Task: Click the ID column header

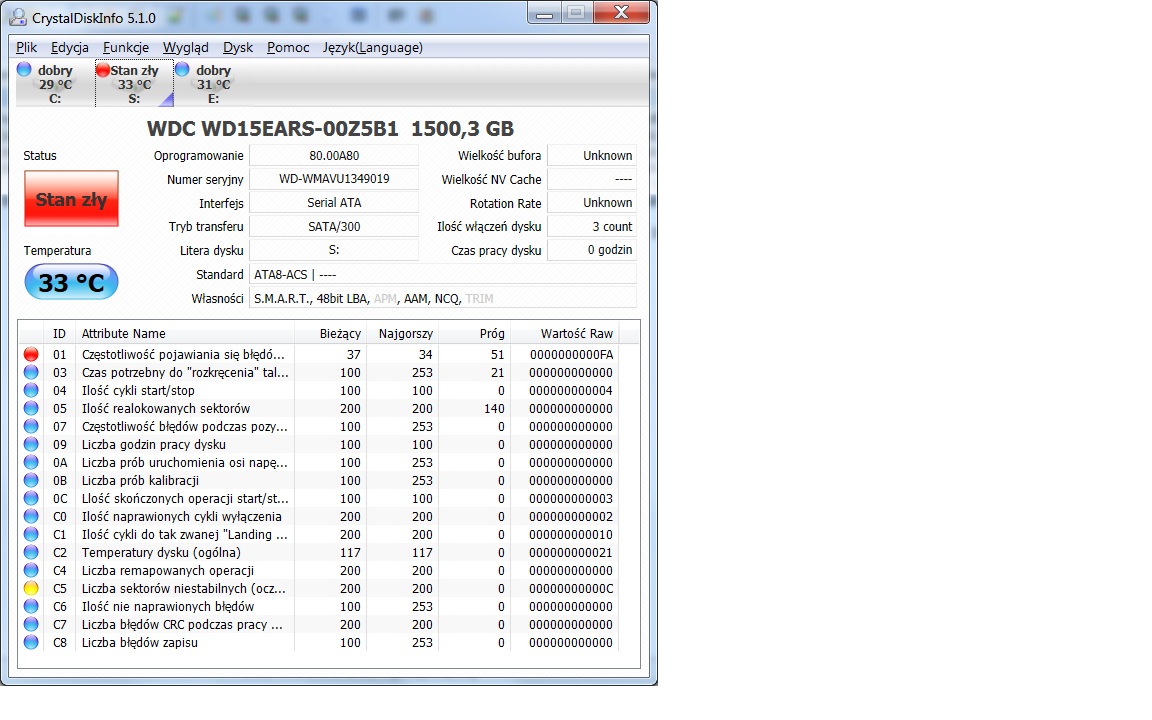Action: [x=60, y=333]
